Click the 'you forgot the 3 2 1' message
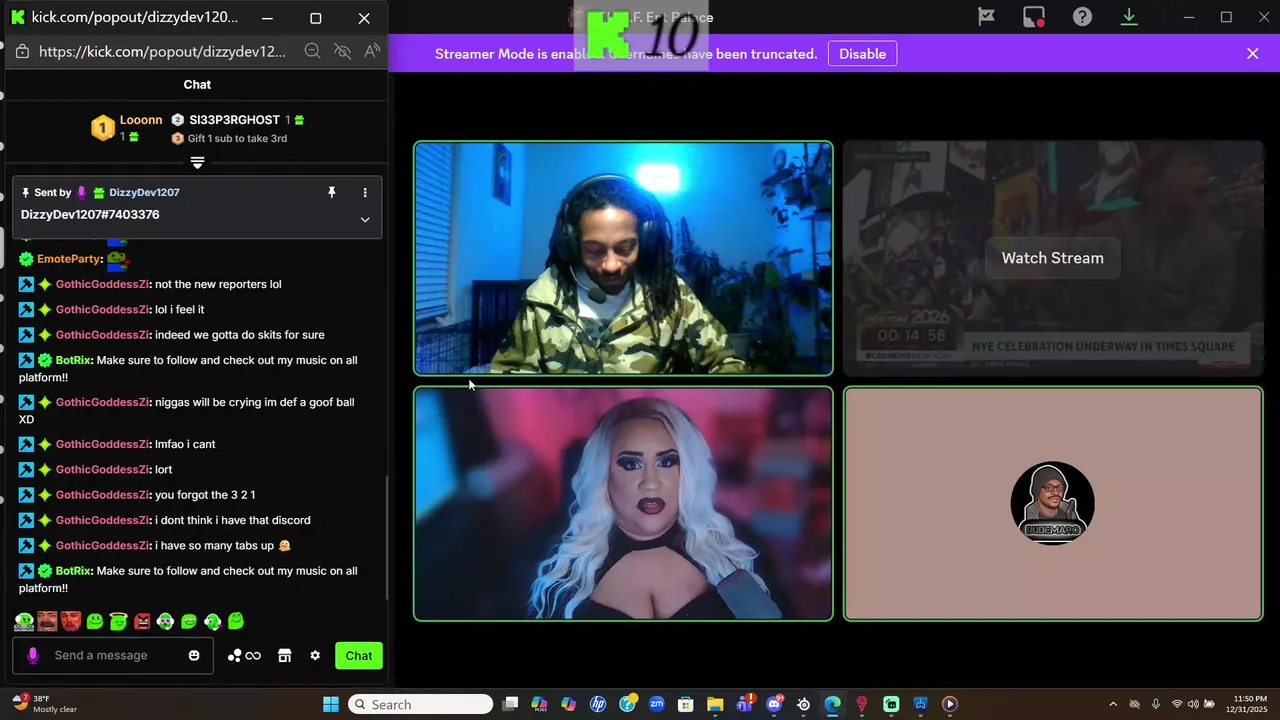This screenshot has height=720, width=1280. (205, 495)
